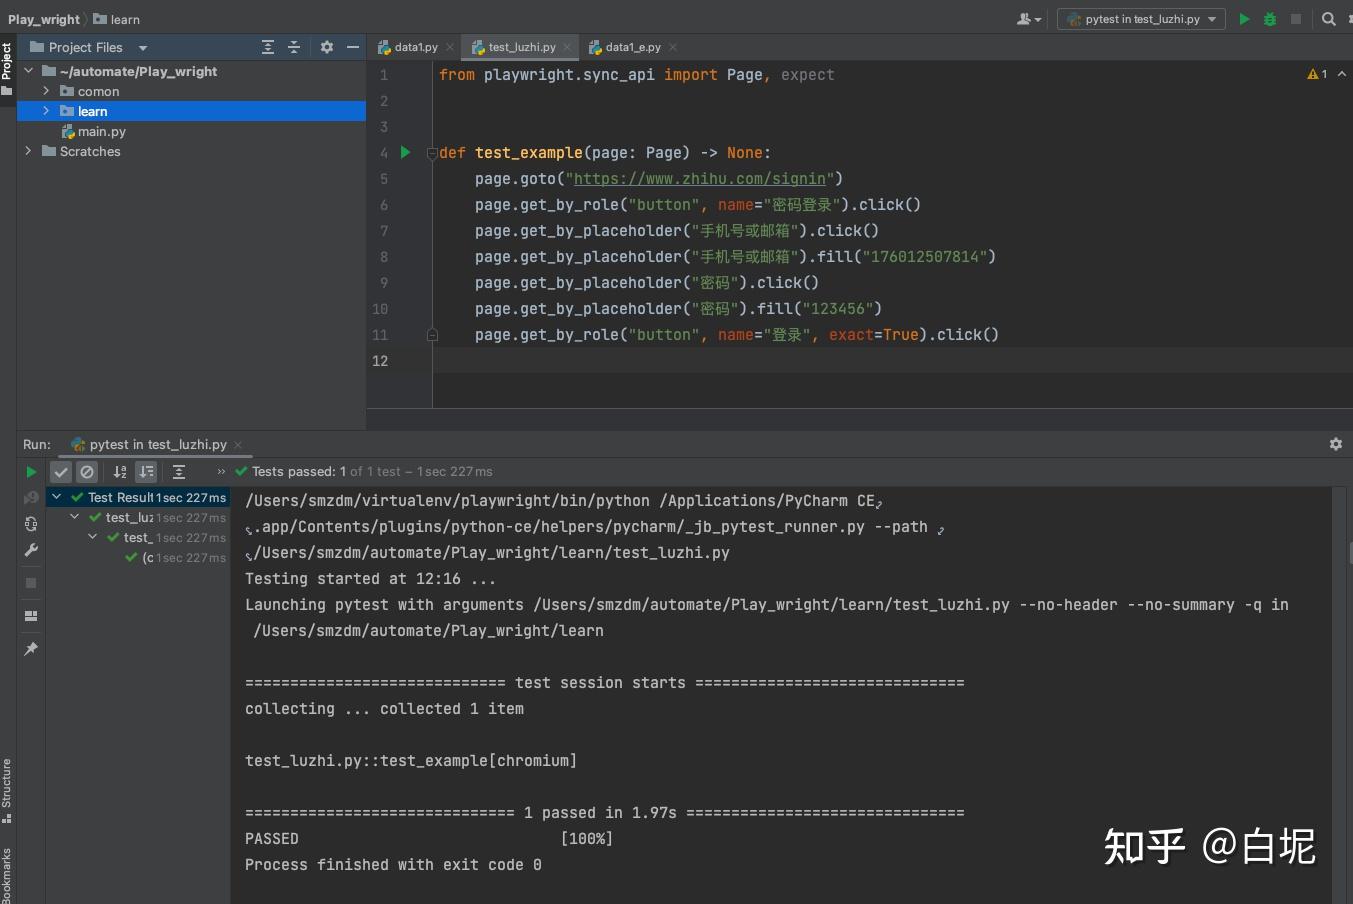The width and height of the screenshot is (1353, 904).
Task: Collapse nested test_ node in results tree
Action: pos(93,537)
